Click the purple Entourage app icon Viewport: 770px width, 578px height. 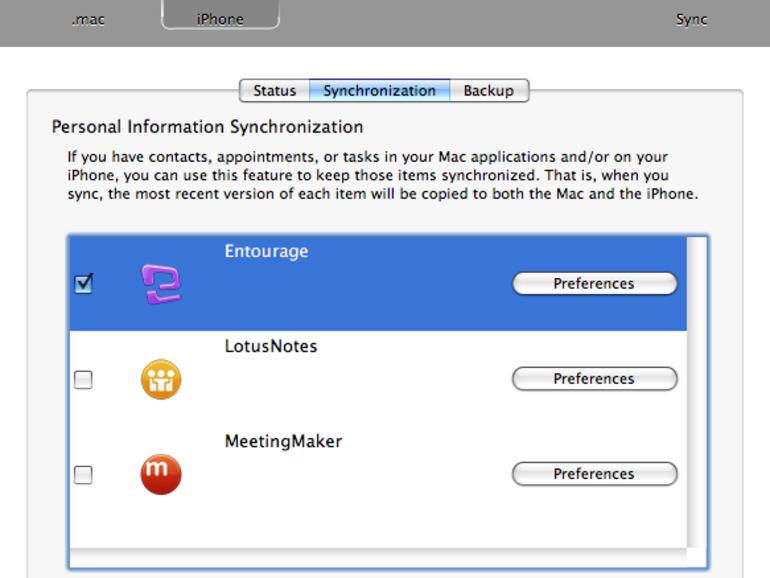click(x=161, y=284)
